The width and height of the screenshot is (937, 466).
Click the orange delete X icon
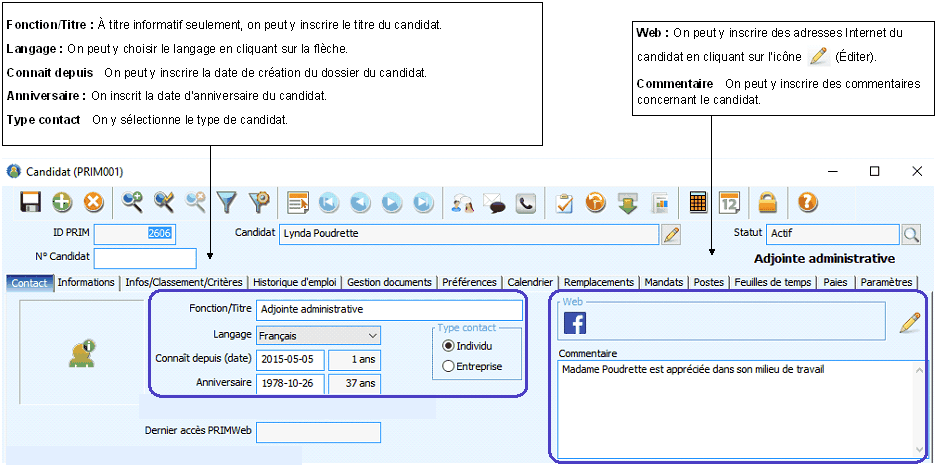93,203
